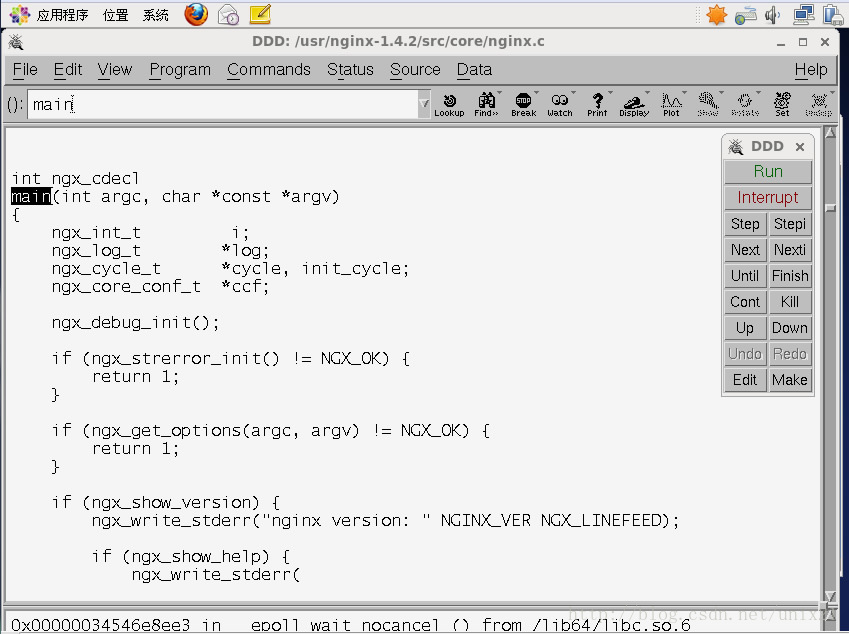Screen dimensions: 849x634
Task: Open the Help menu
Action: (811, 70)
